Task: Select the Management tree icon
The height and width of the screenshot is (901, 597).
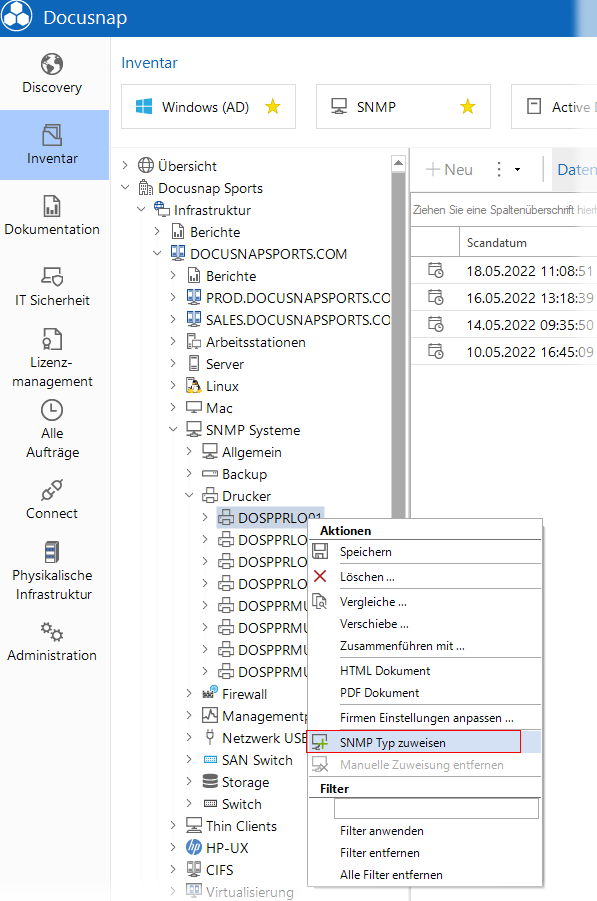Action: click(210, 715)
